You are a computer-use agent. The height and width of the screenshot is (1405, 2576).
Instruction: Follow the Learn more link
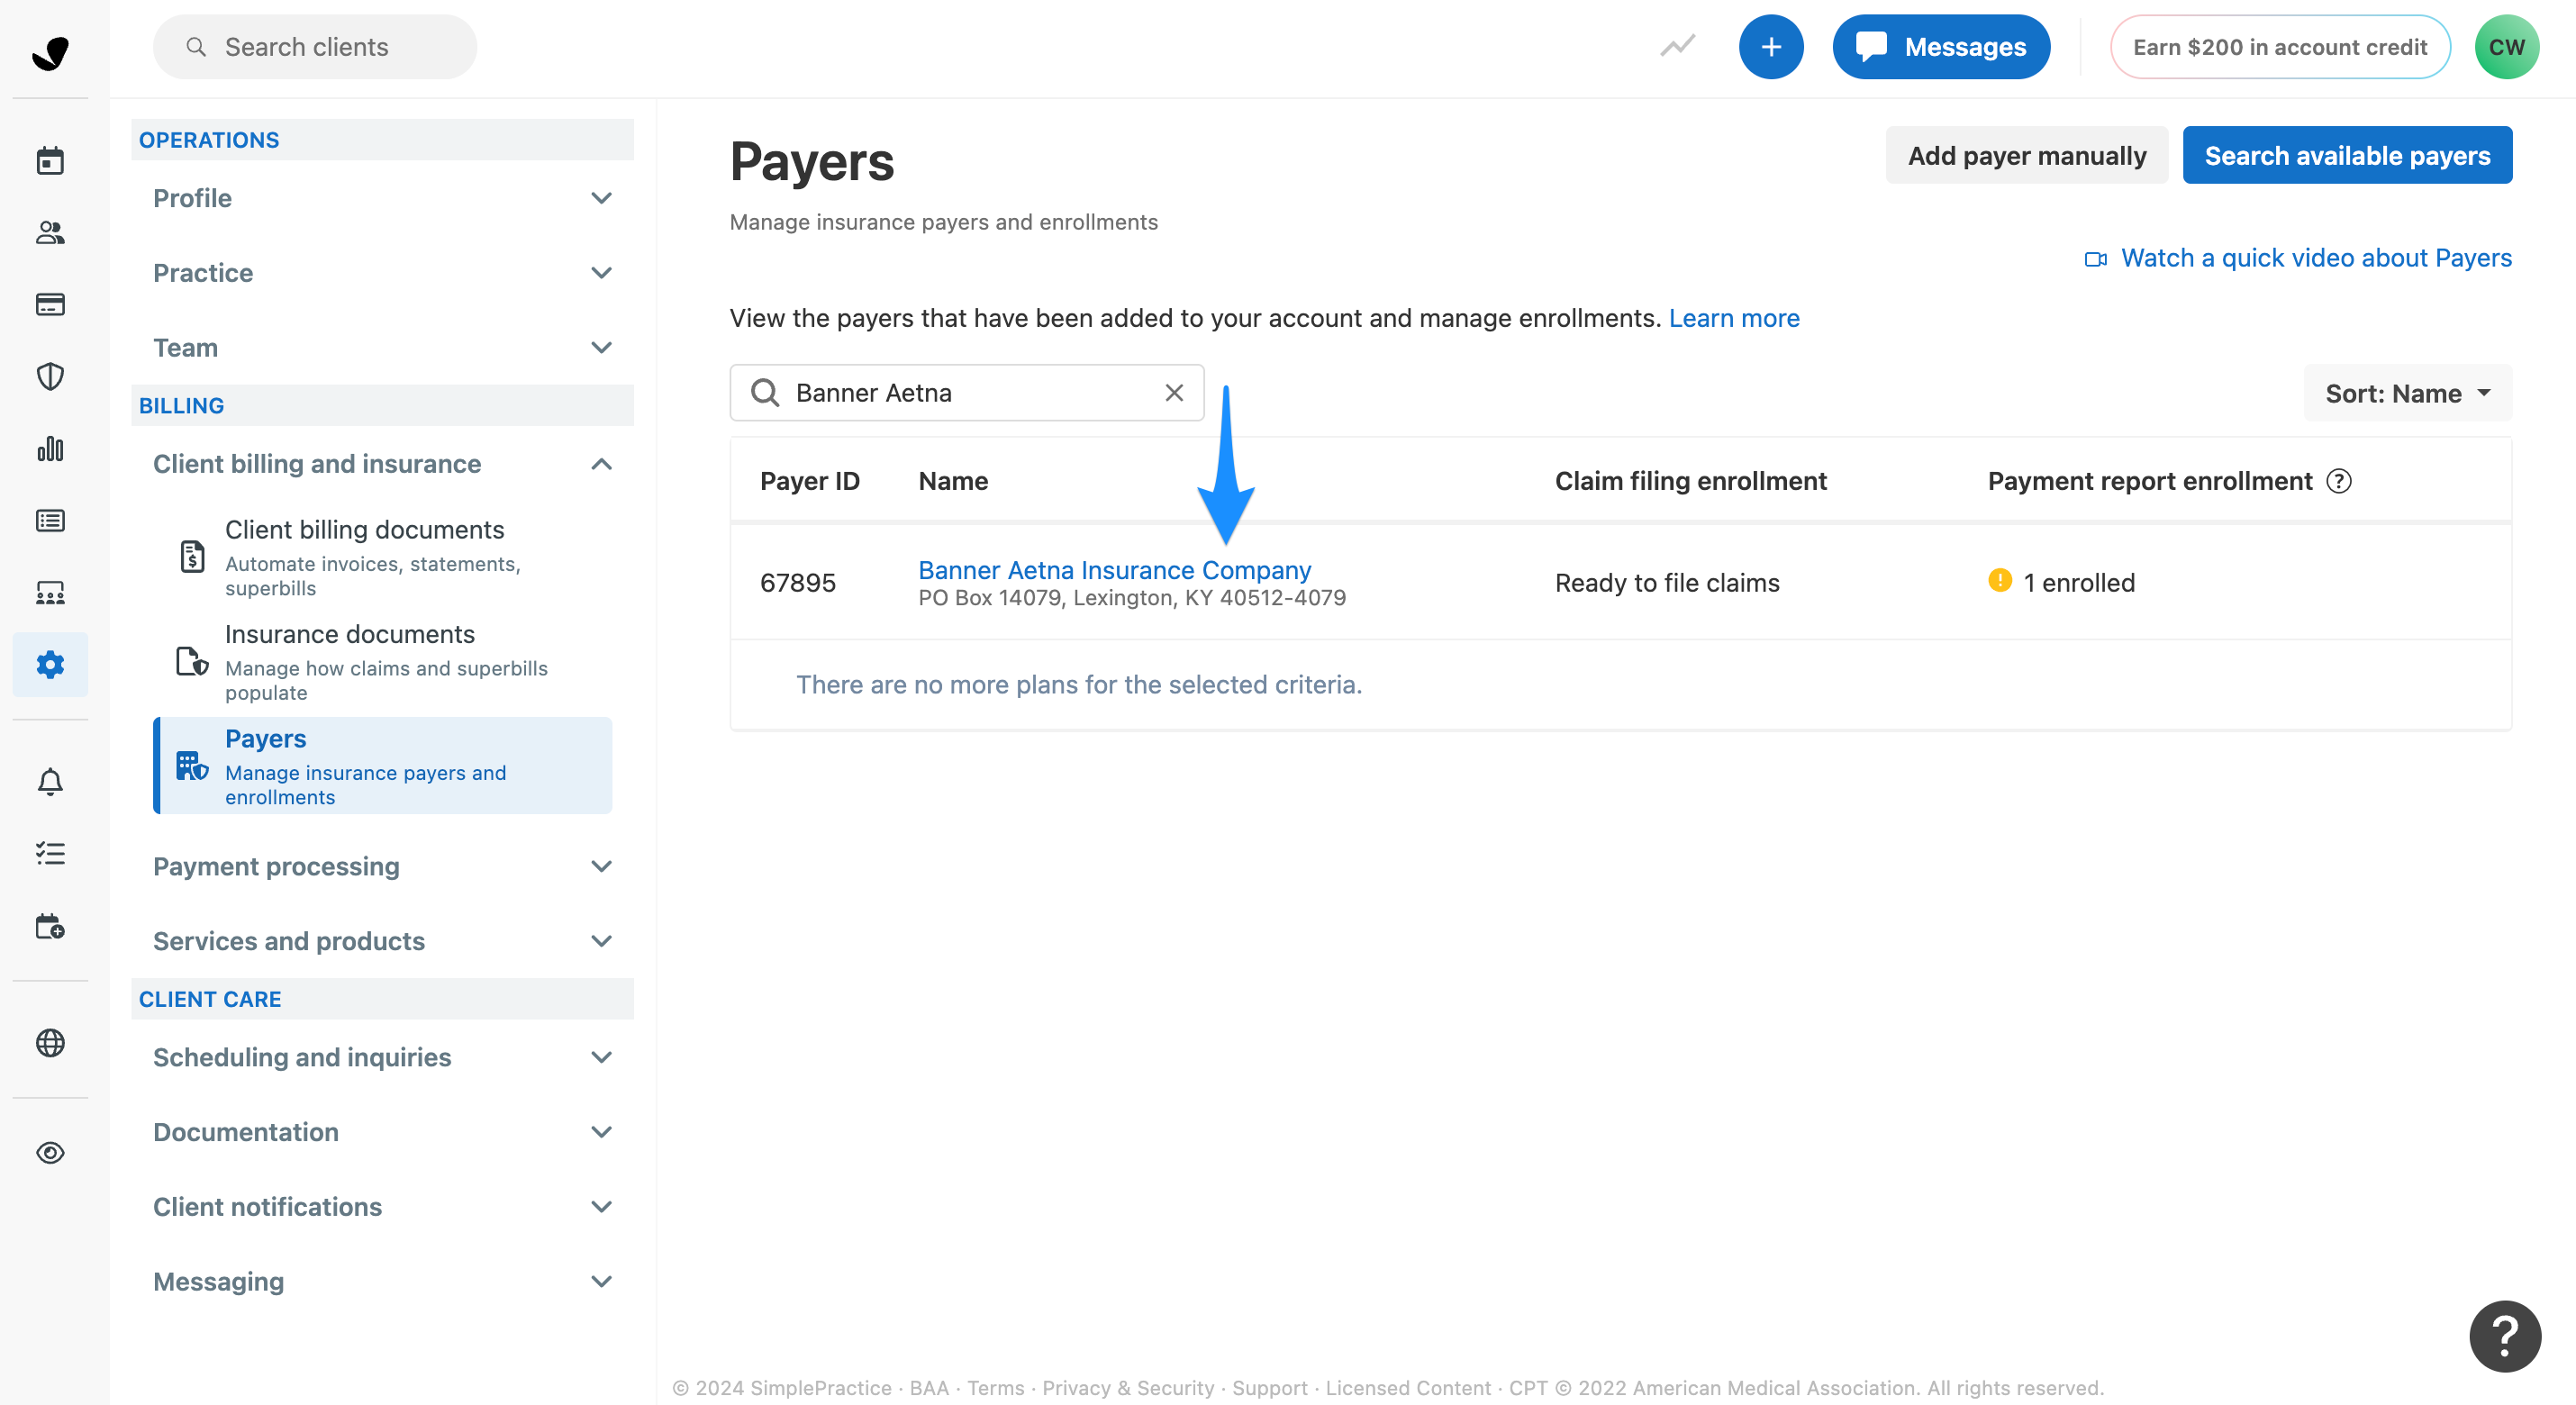point(1733,318)
